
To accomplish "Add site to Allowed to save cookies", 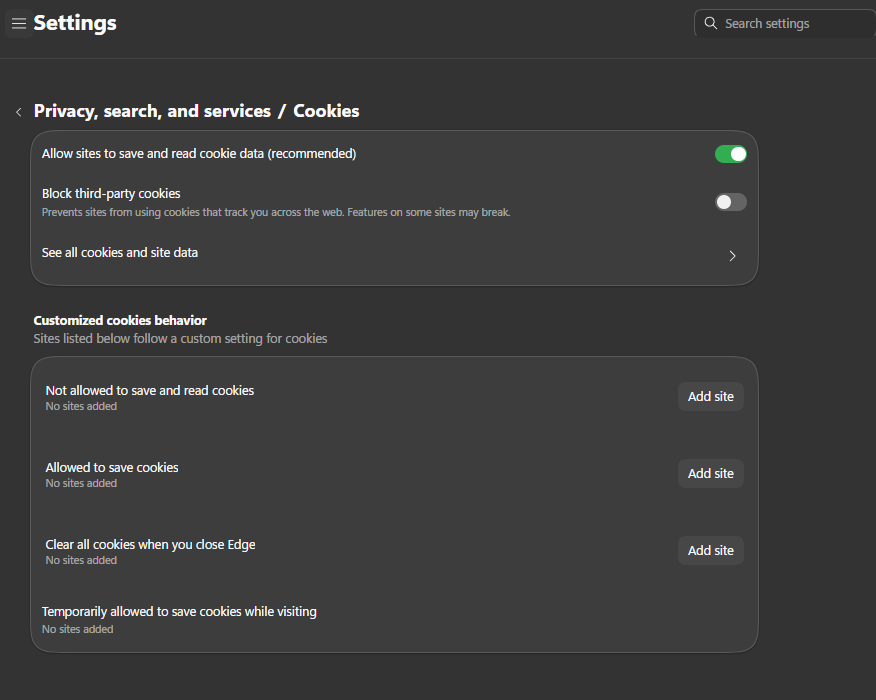I will click(710, 474).
